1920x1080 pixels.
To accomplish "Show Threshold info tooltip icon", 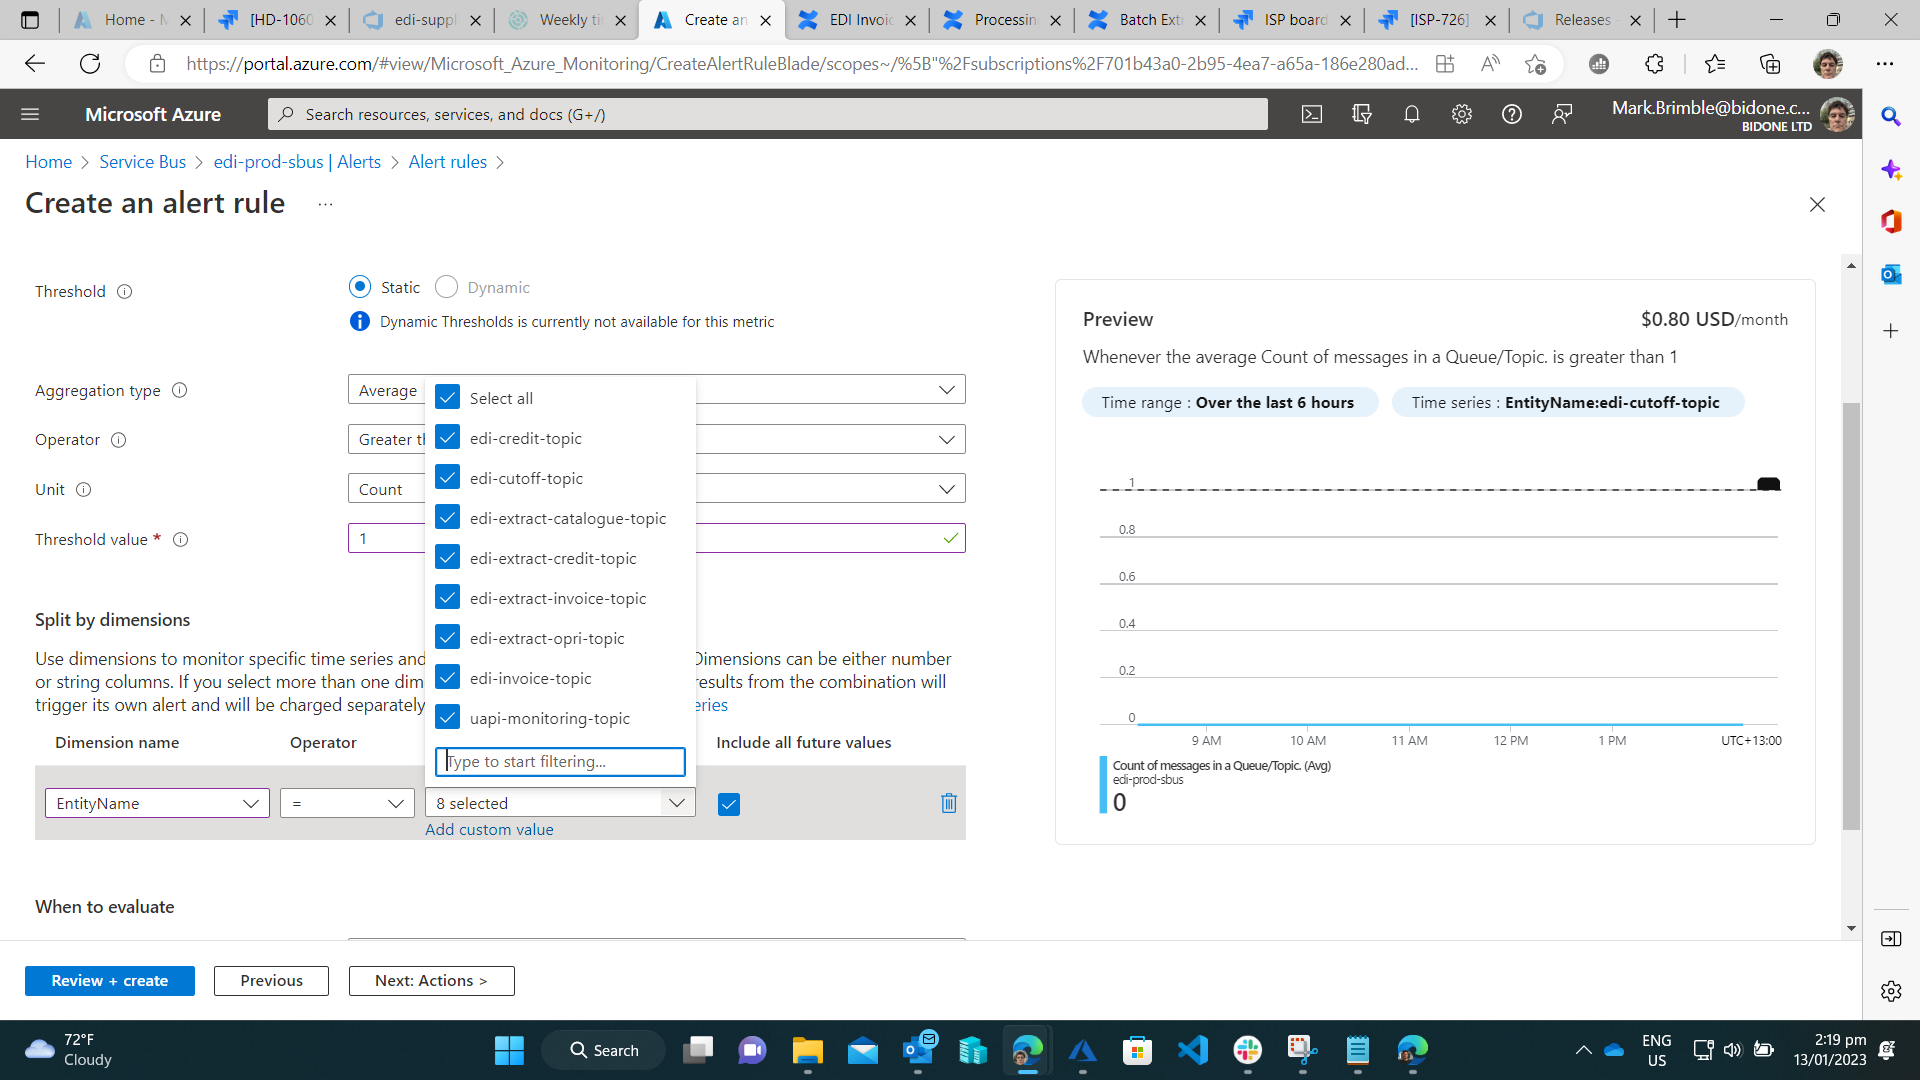I will 125,292.
